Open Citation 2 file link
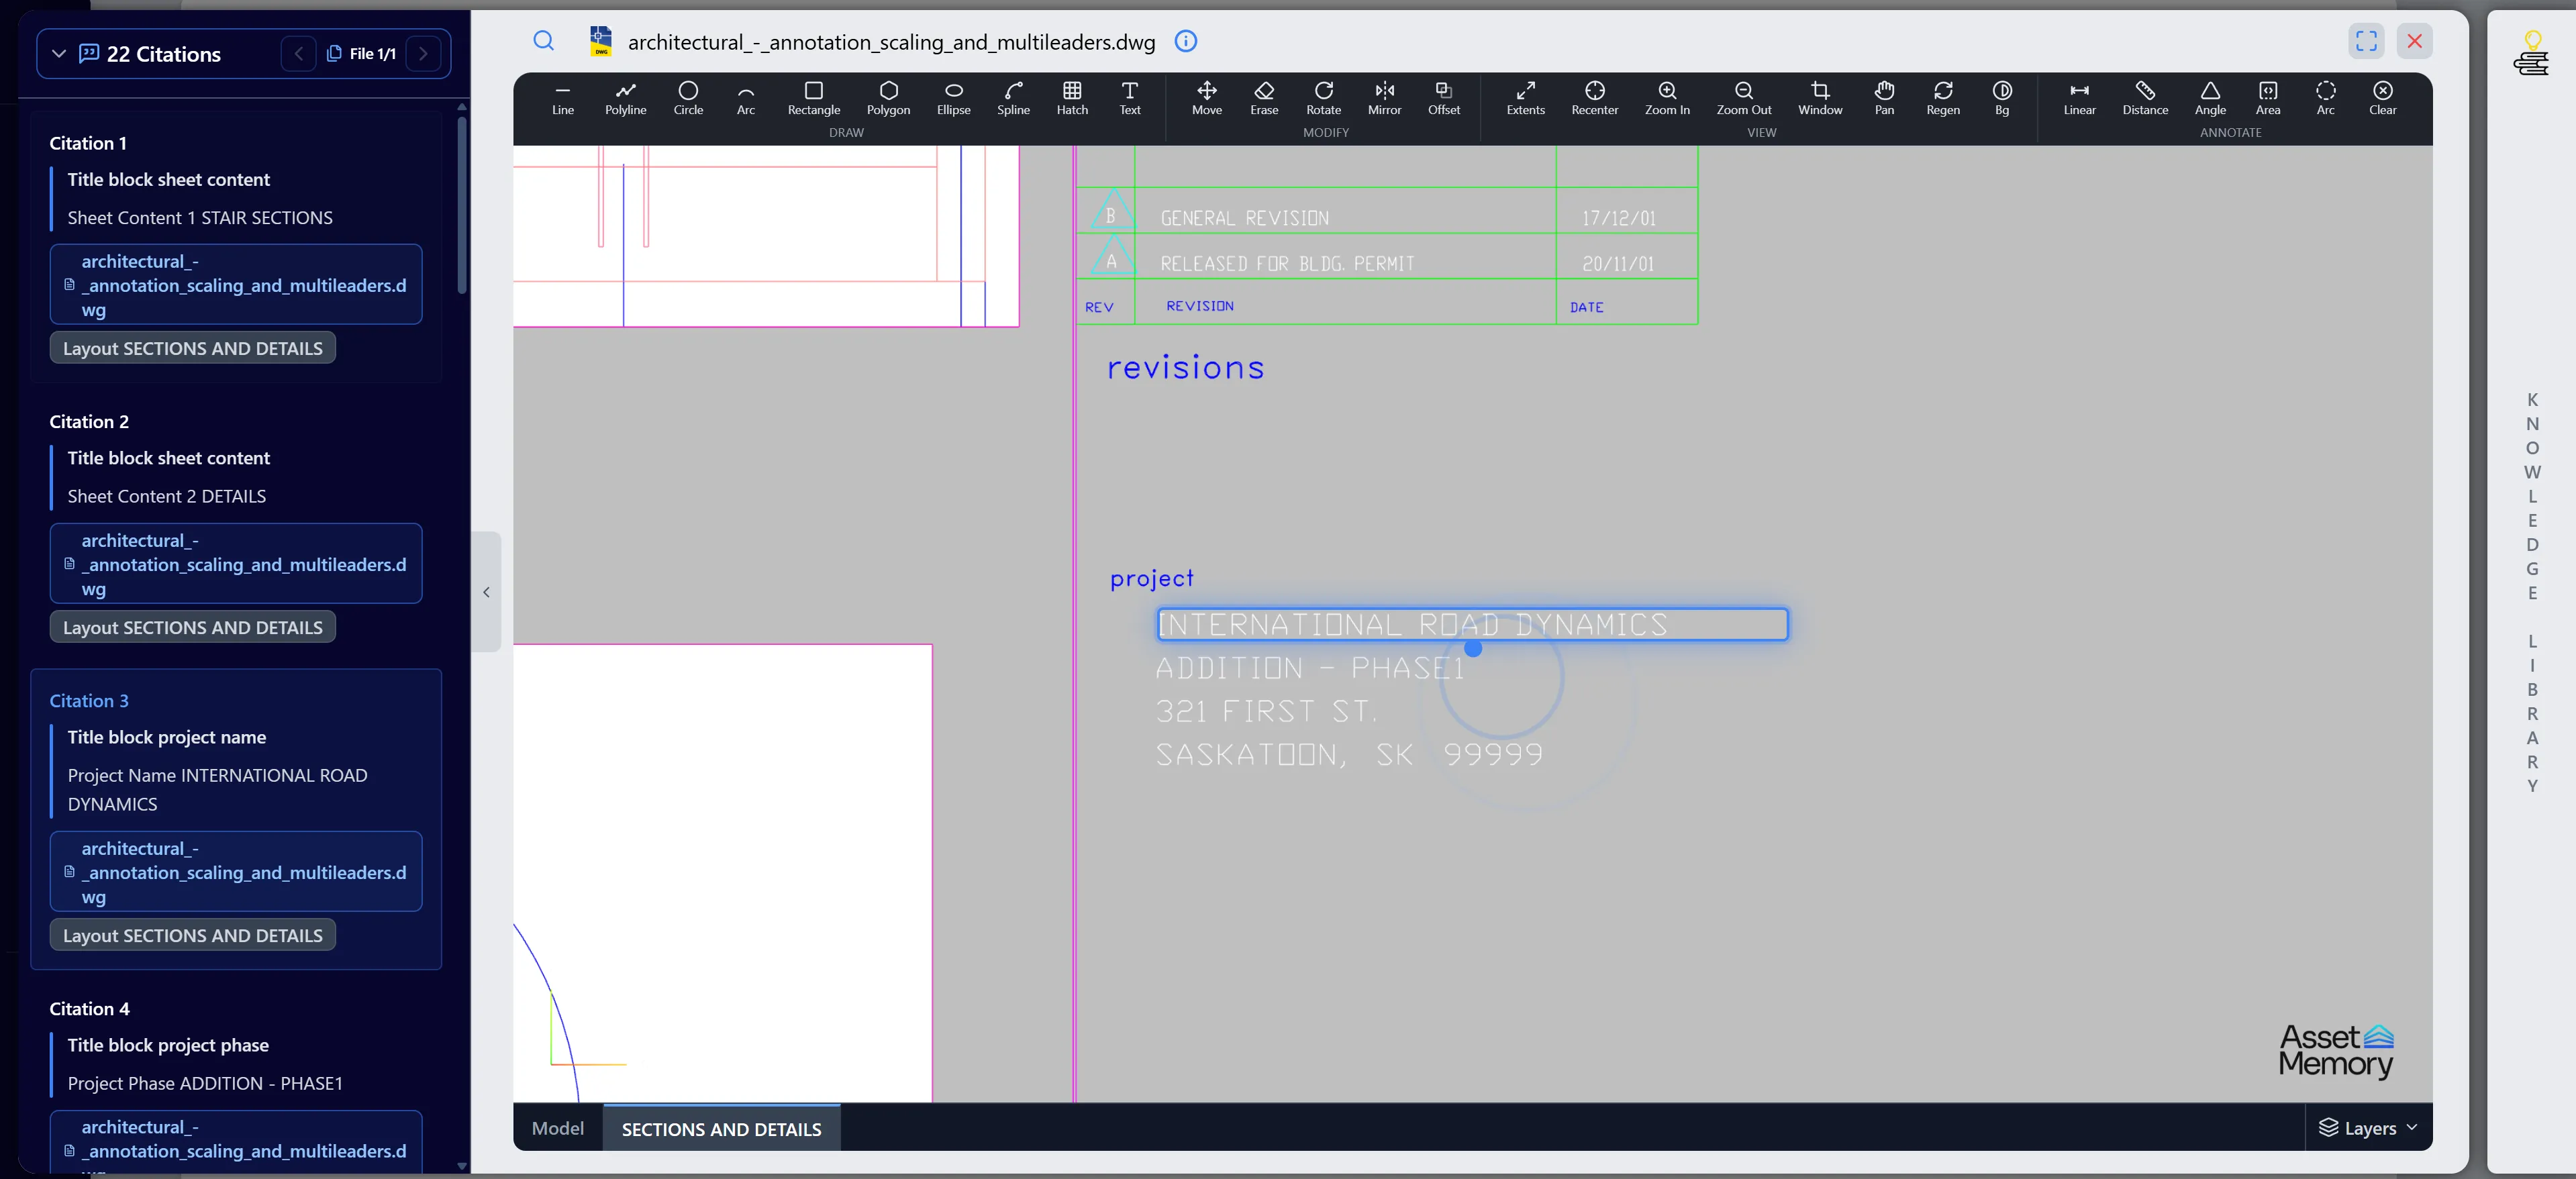Viewport: 2576px width, 1179px height. 236,564
